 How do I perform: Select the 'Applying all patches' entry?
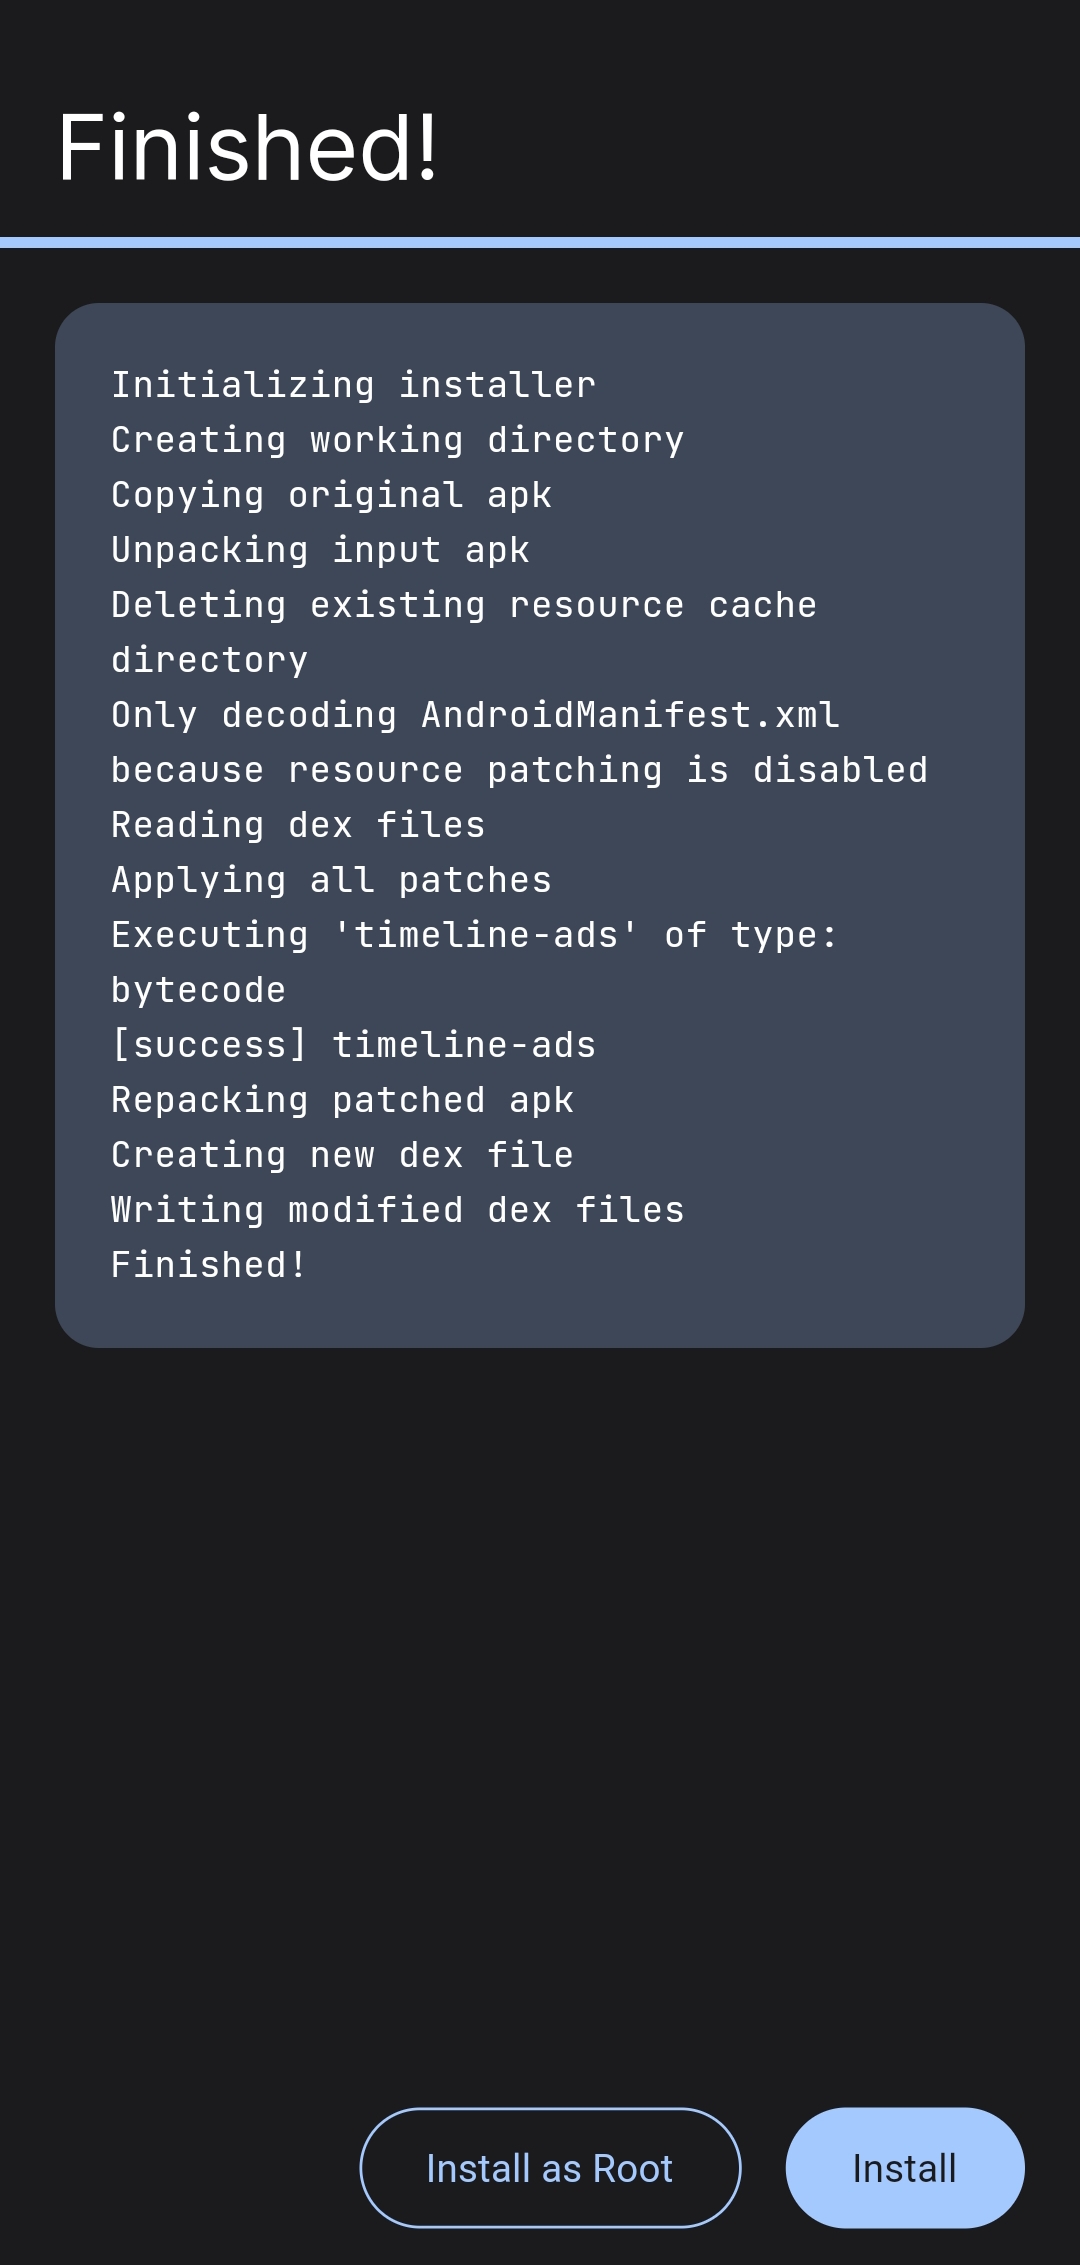(331, 878)
